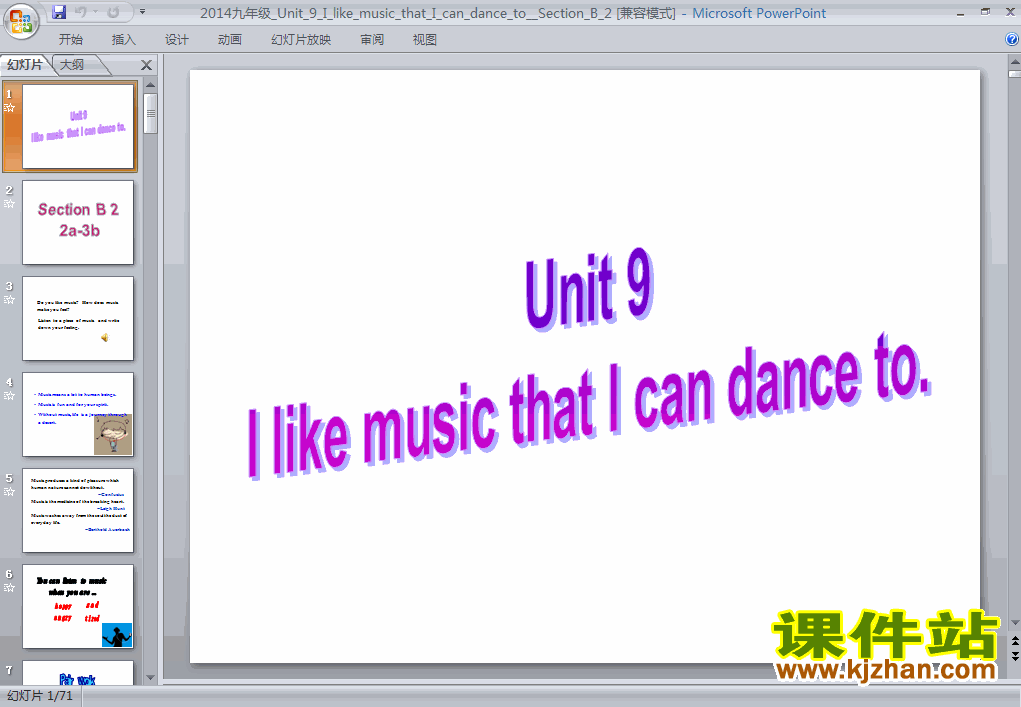Click animation star icon beside slide 6
This screenshot has height=707, width=1021.
(9, 588)
